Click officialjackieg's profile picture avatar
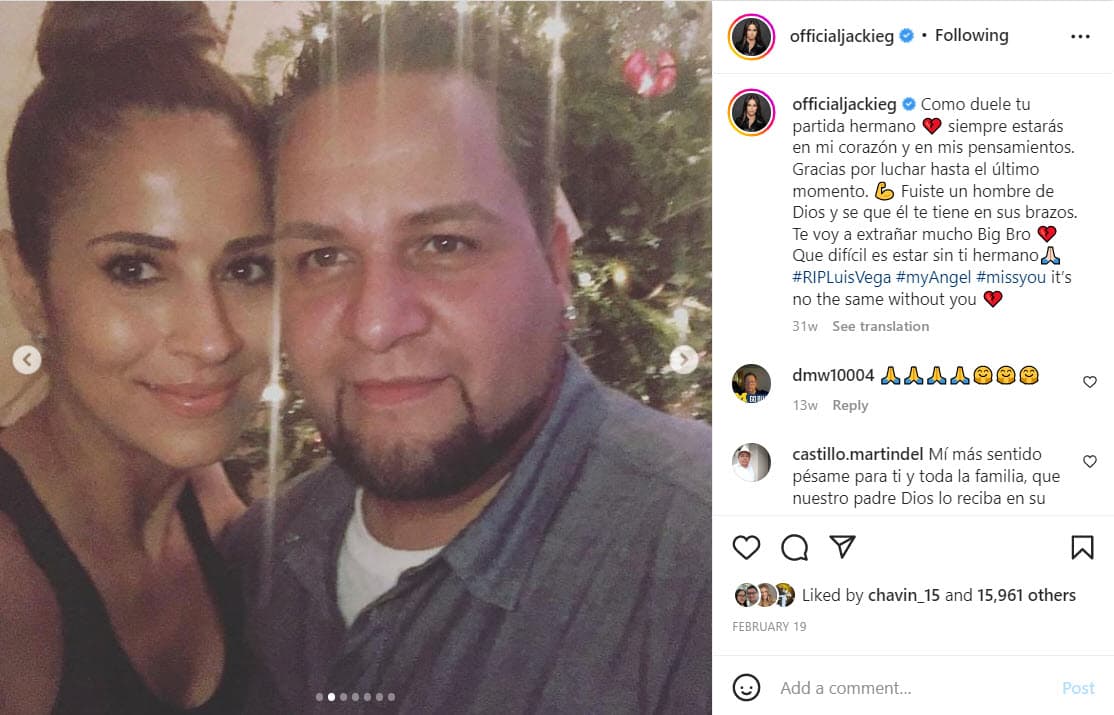Screen dimensions: 1114x715 click(751, 35)
